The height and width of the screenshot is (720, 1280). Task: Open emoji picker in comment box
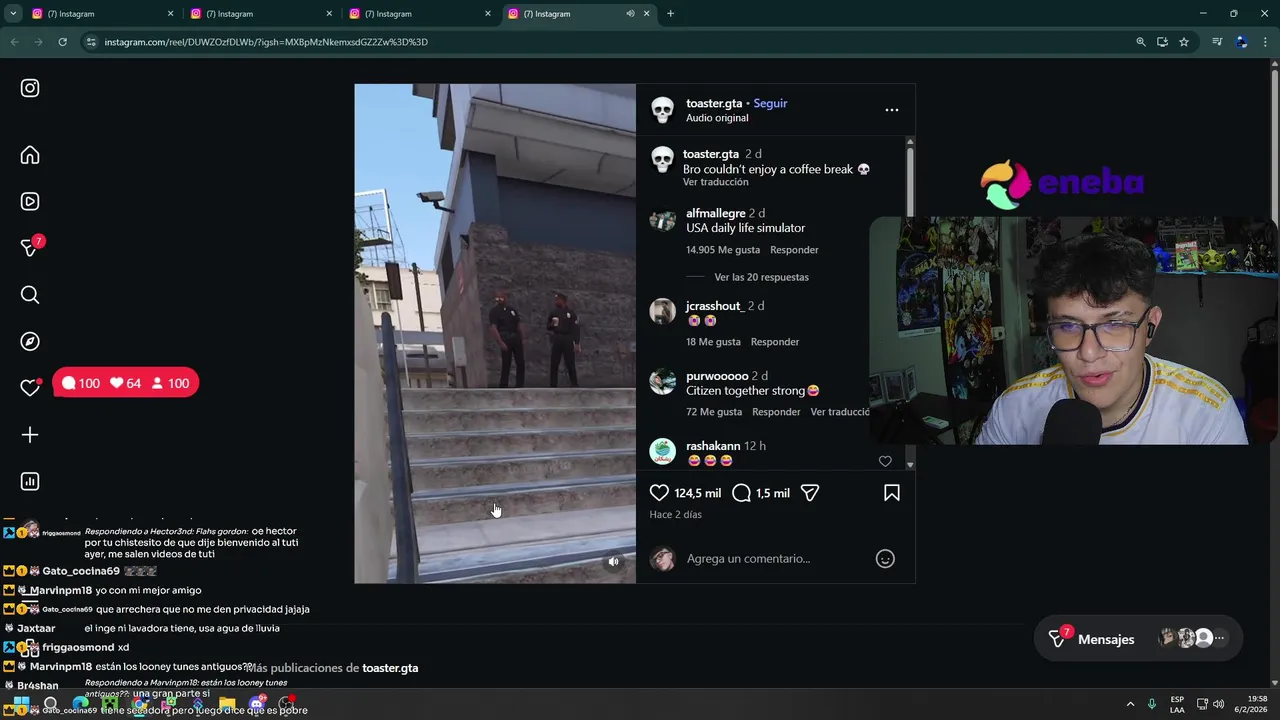(x=885, y=559)
